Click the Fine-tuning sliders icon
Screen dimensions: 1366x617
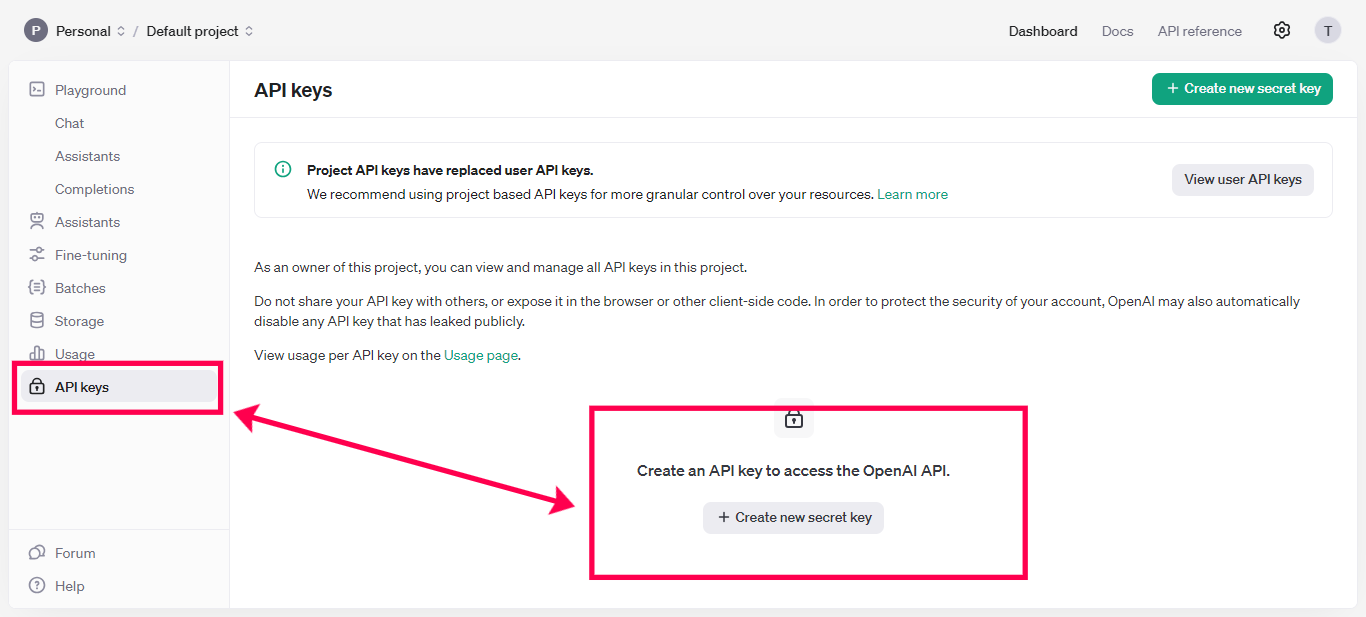[37, 255]
